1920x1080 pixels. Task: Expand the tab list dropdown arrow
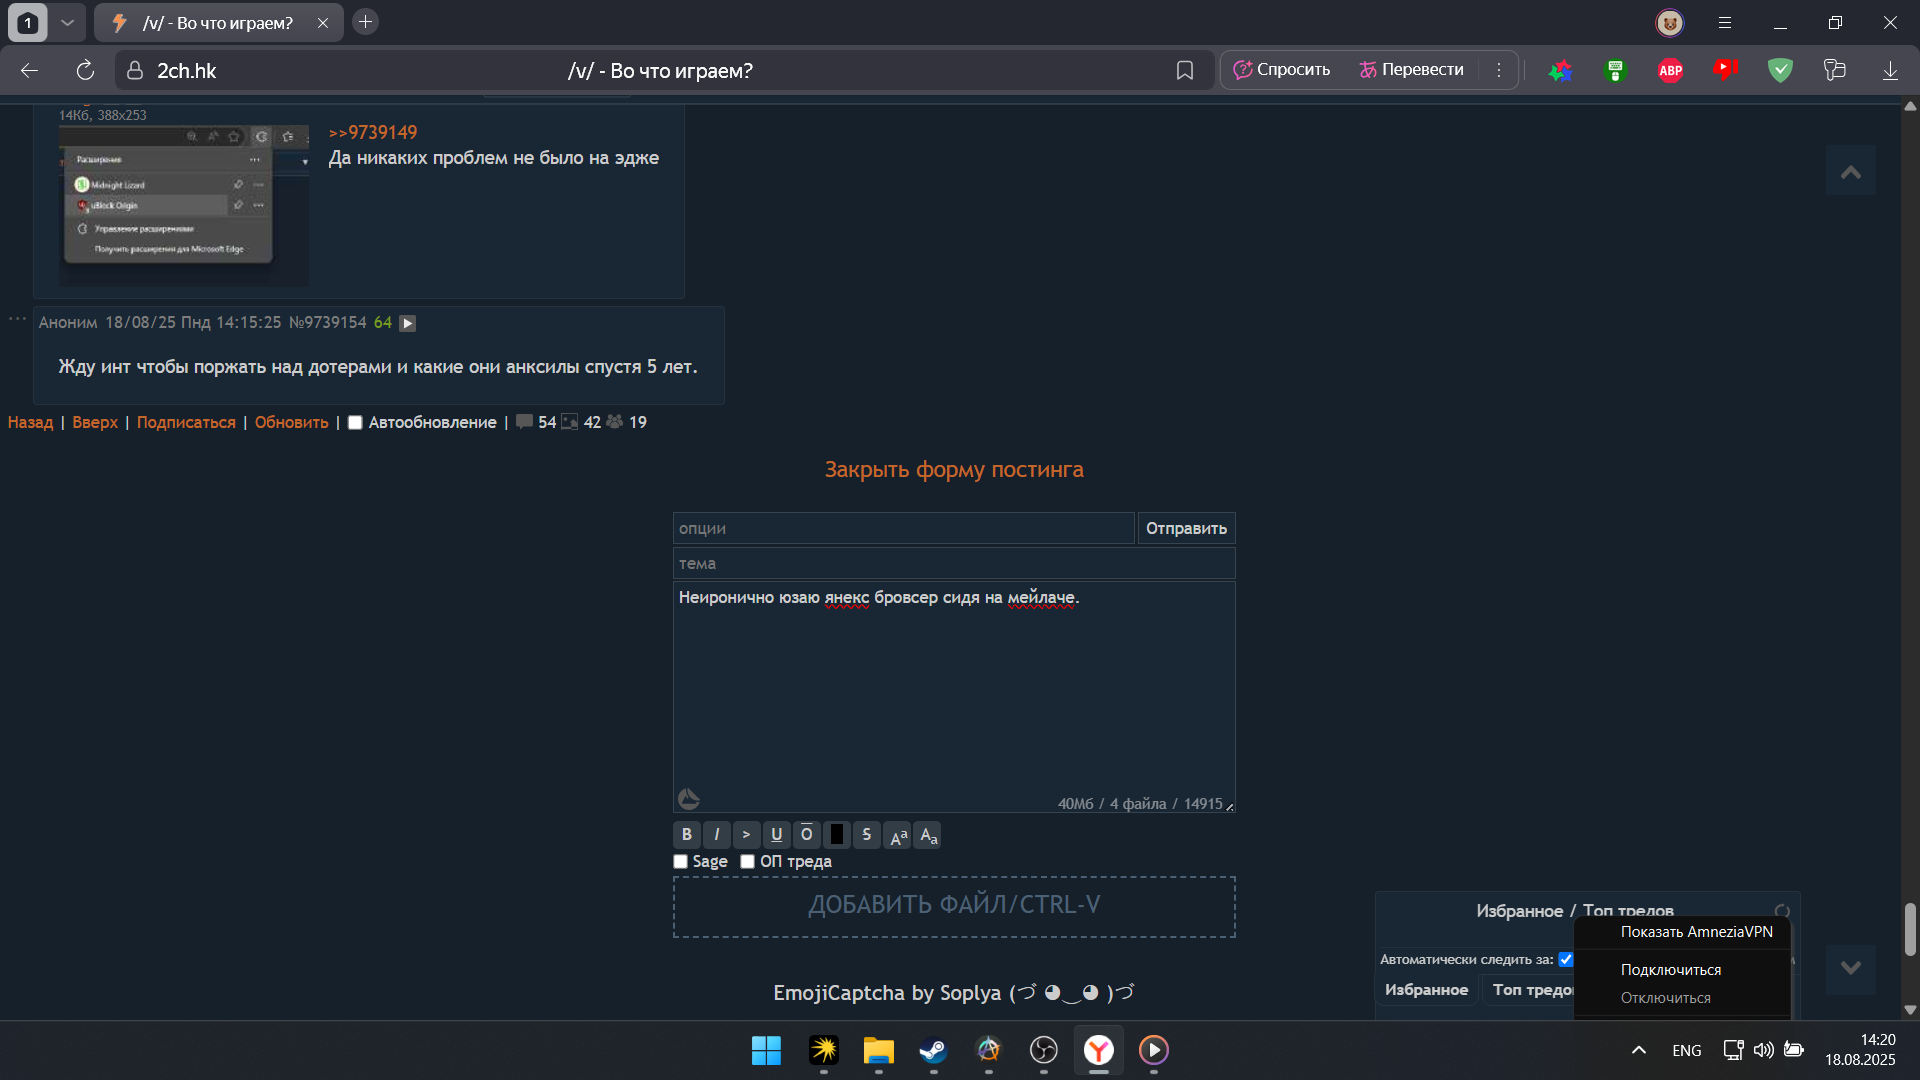tap(67, 22)
